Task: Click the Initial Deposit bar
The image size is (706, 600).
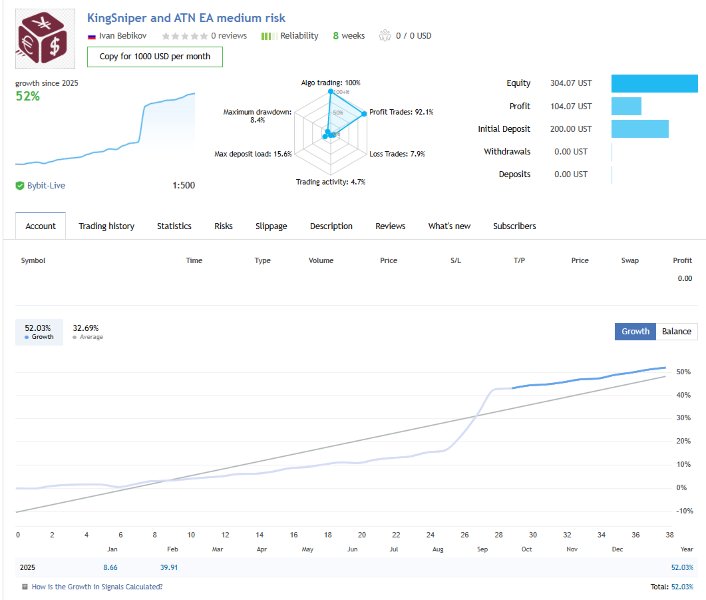Action: [640, 129]
